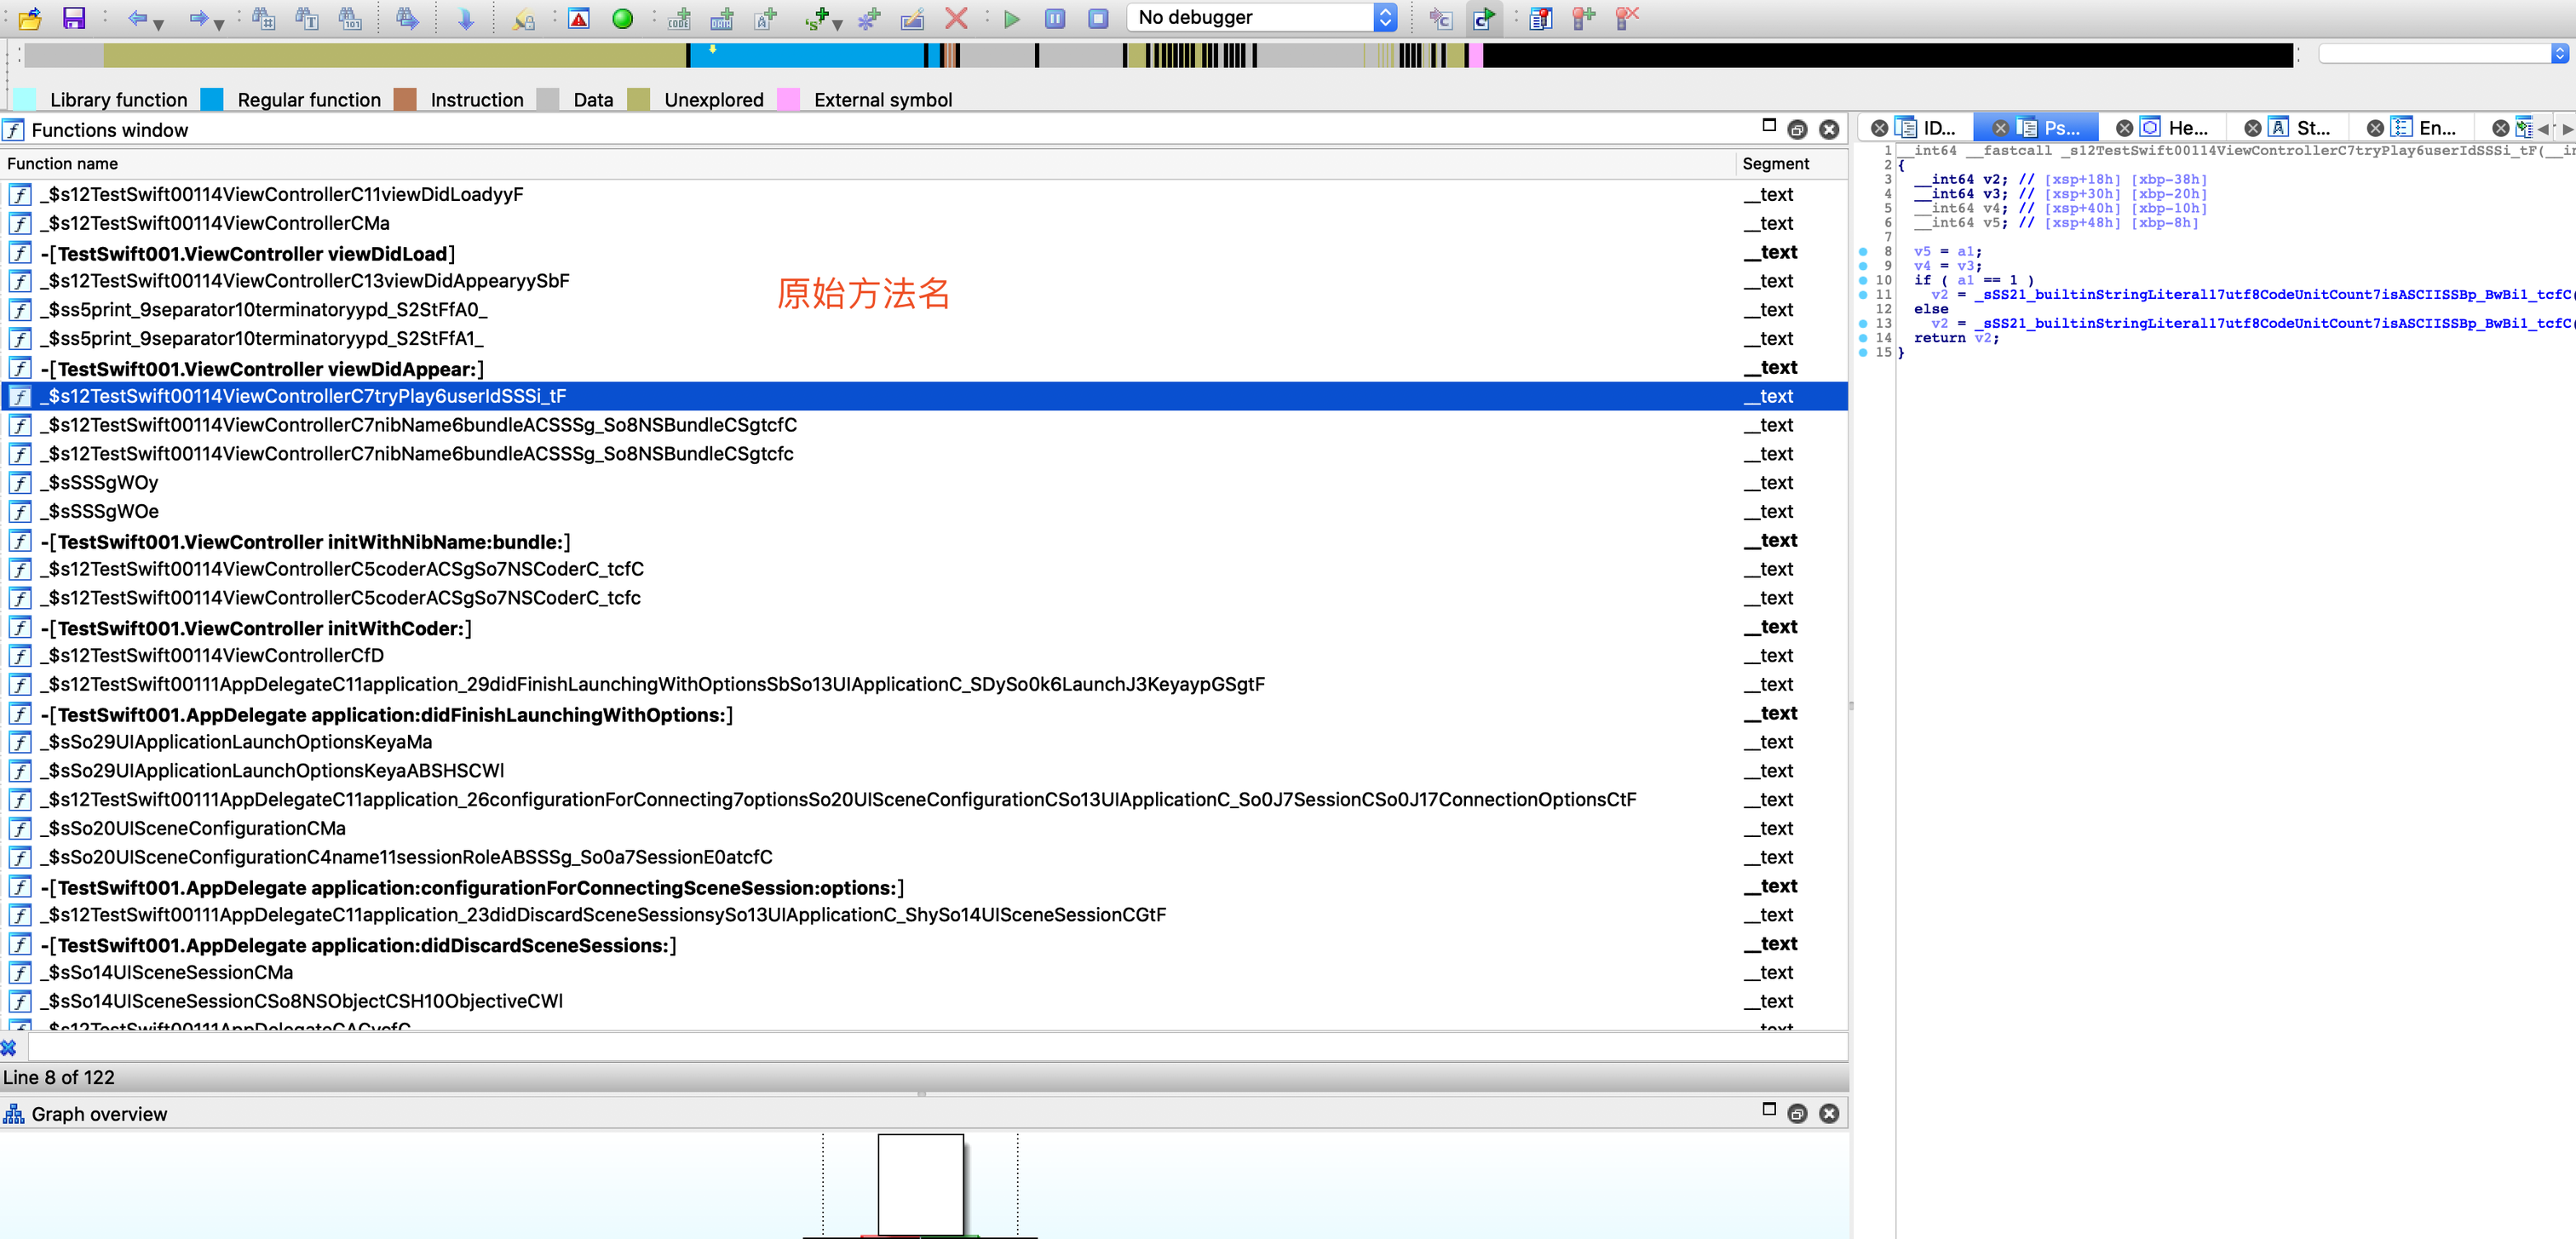Click the open file folder icon
The image size is (2576, 1239).
tap(30, 18)
